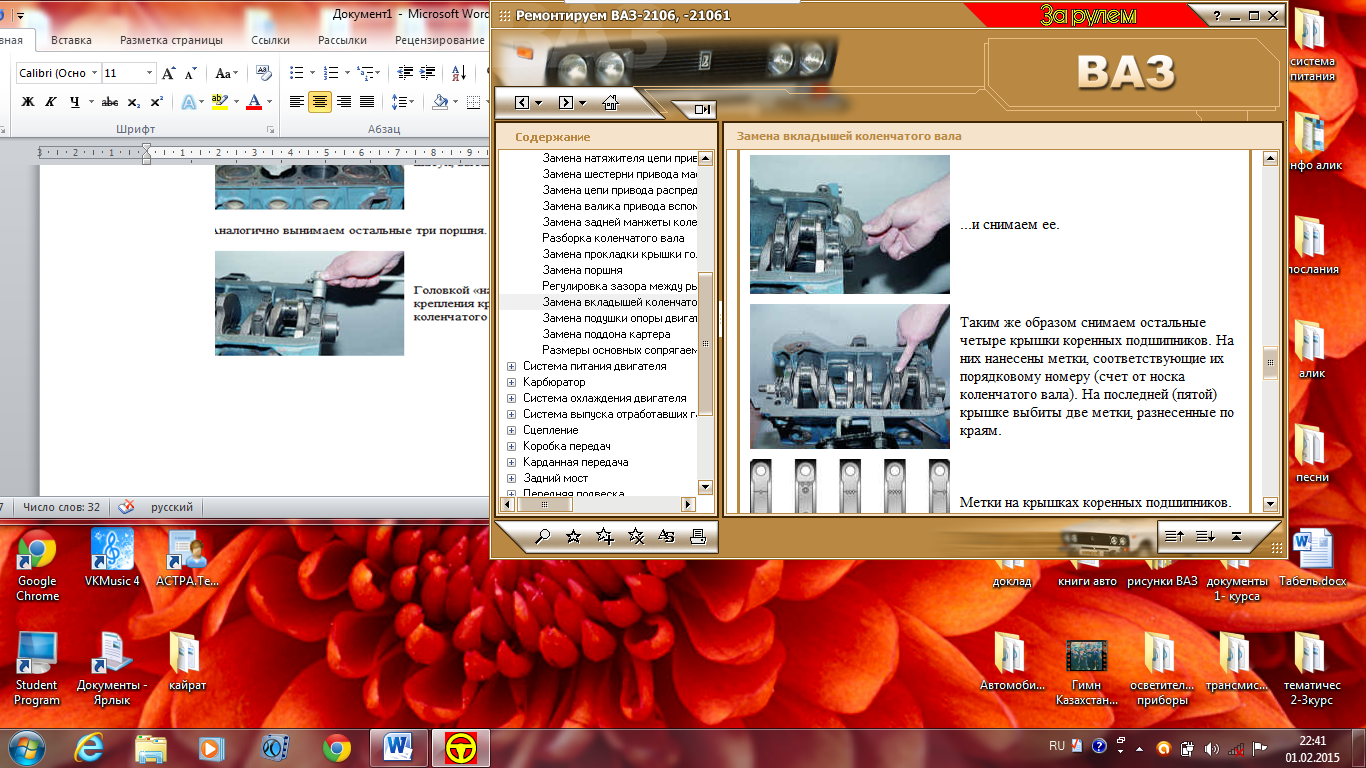Apply bold formatting in Word
This screenshot has height=768, width=1366.
coord(28,102)
